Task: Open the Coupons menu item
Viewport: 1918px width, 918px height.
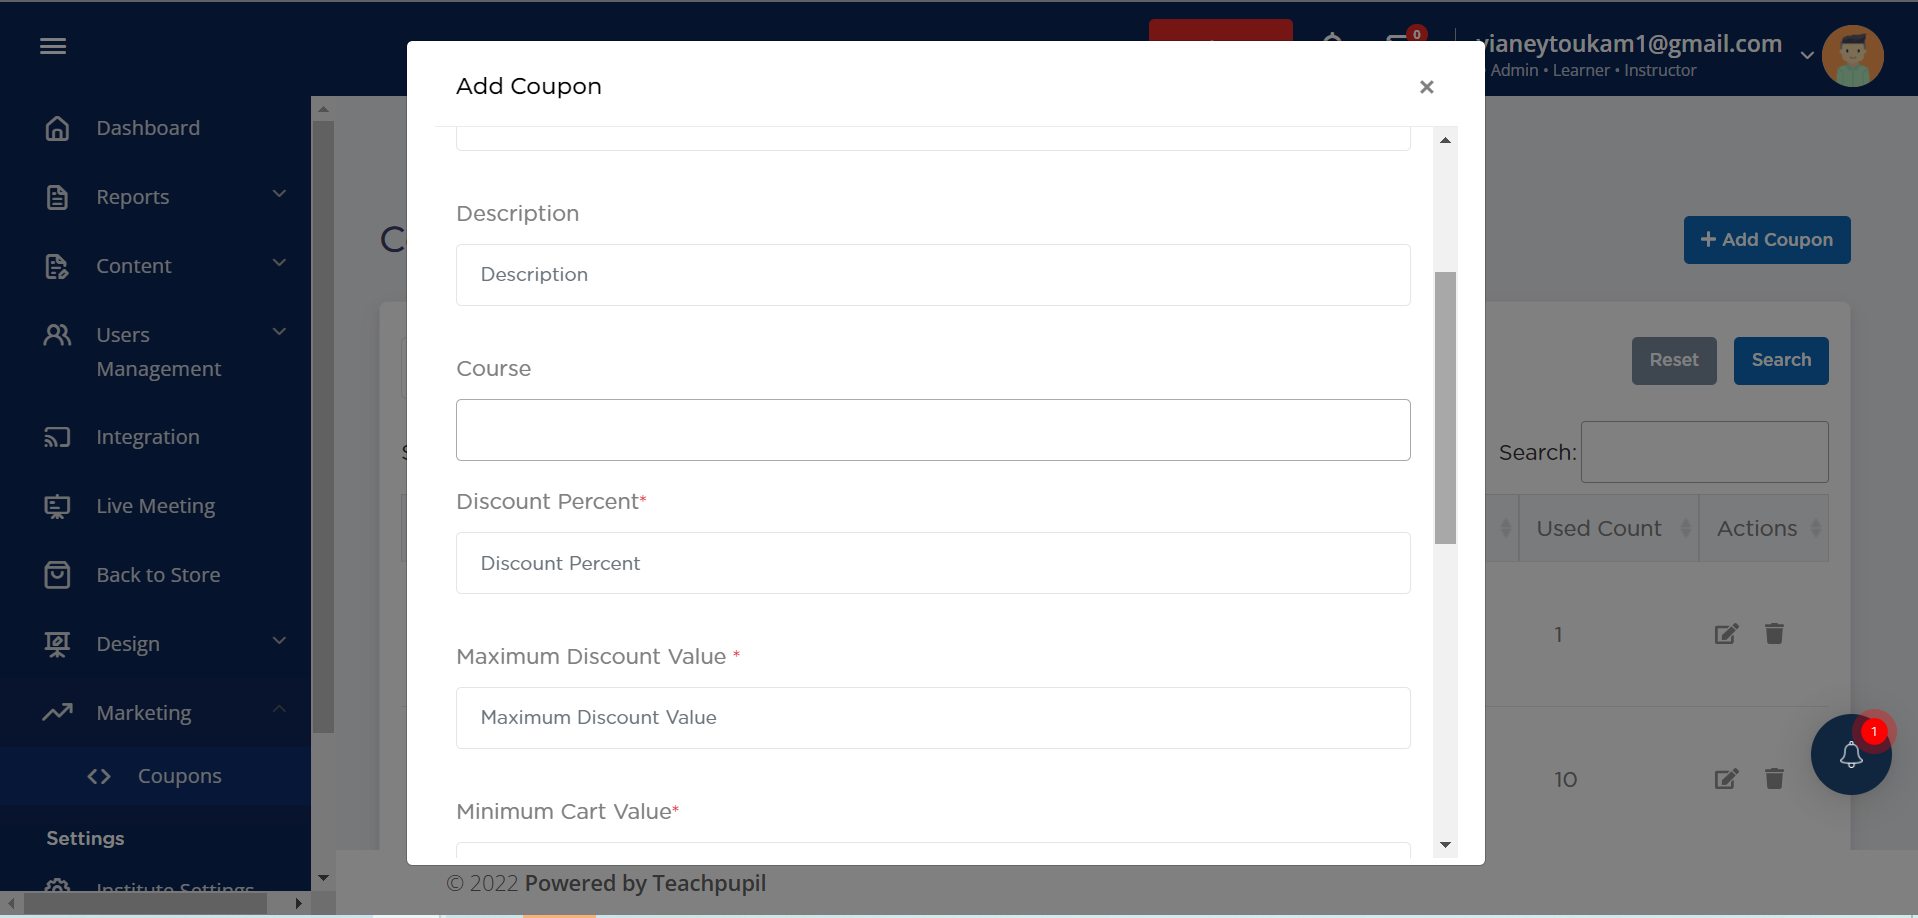Action: click(x=179, y=776)
